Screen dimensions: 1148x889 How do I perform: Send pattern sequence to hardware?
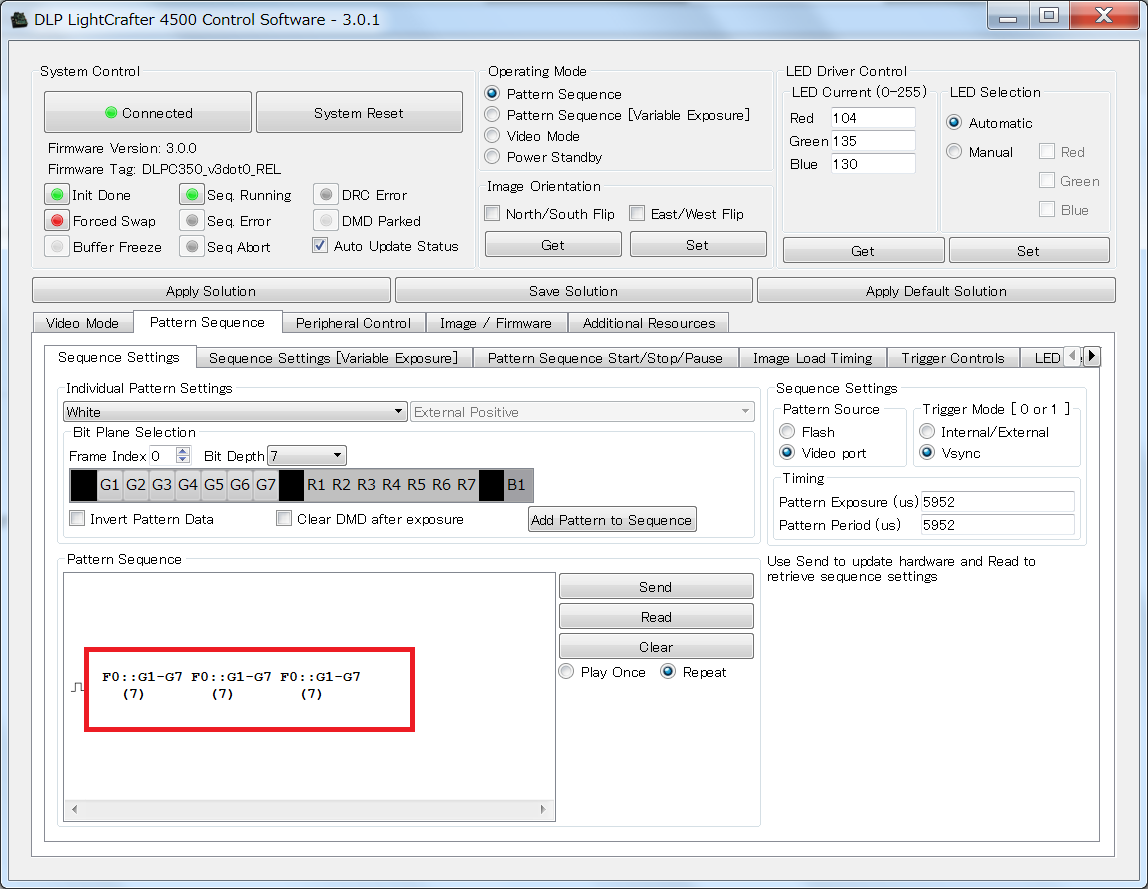pyautogui.click(x=655, y=587)
